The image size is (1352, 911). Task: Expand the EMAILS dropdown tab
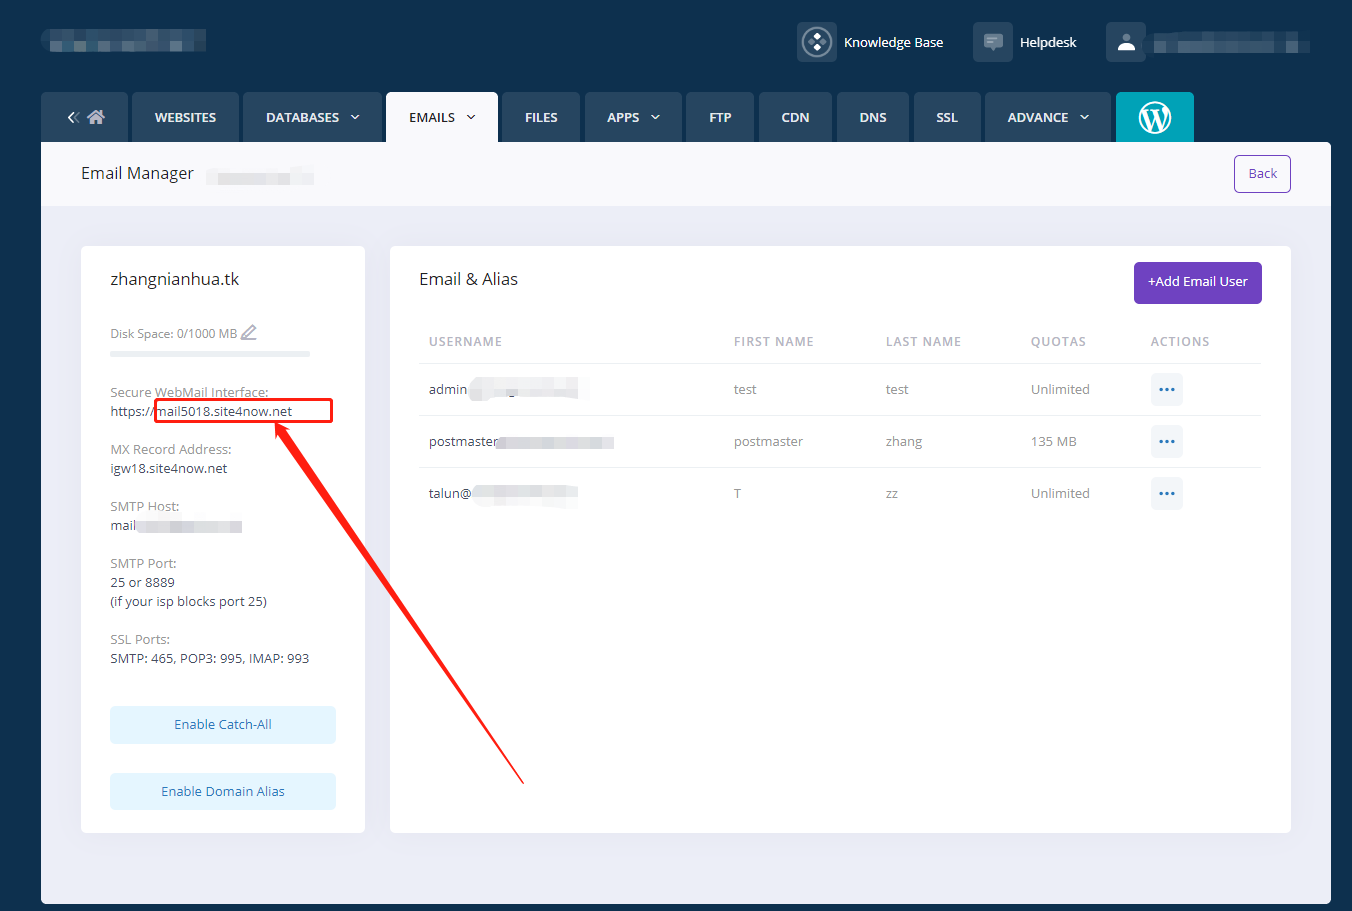click(x=442, y=117)
